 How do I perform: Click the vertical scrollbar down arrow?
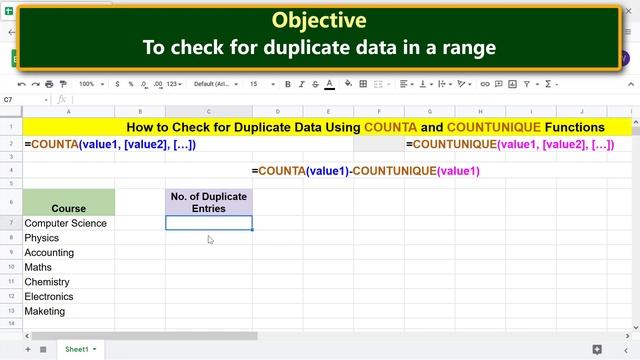tap(636, 327)
